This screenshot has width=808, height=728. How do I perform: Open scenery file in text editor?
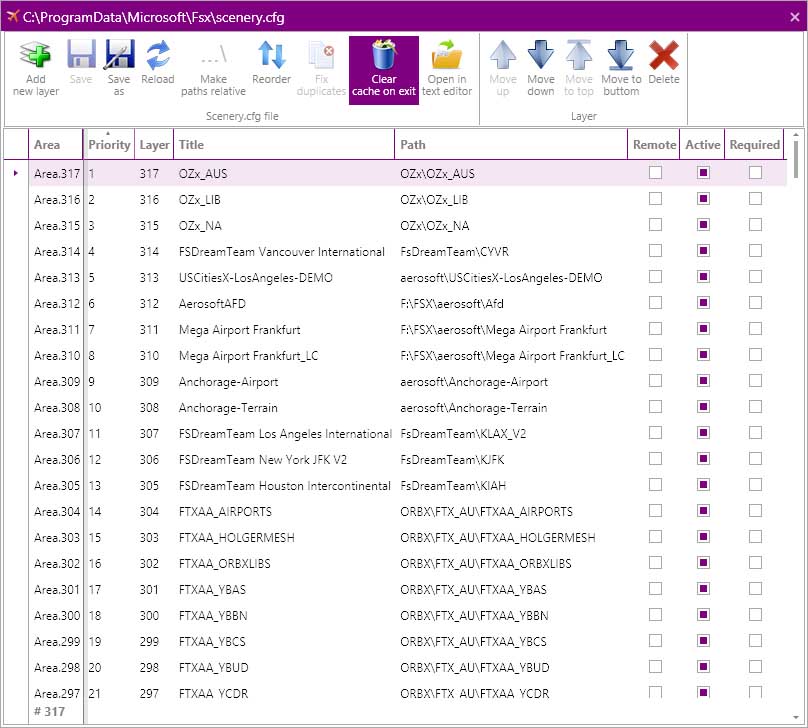[x=447, y=69]
